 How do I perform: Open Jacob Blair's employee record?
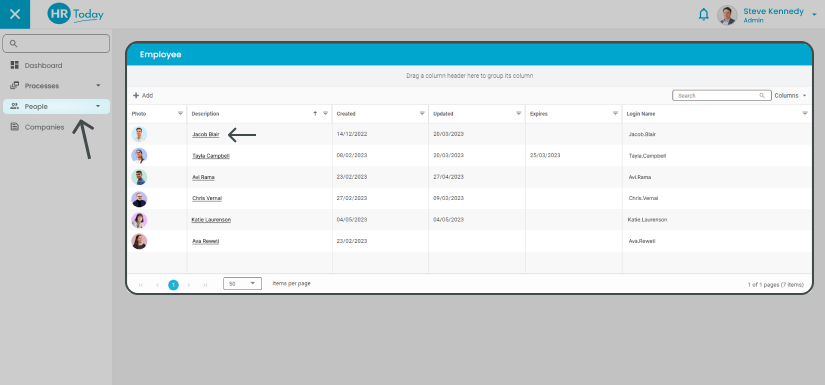(206, 135)
